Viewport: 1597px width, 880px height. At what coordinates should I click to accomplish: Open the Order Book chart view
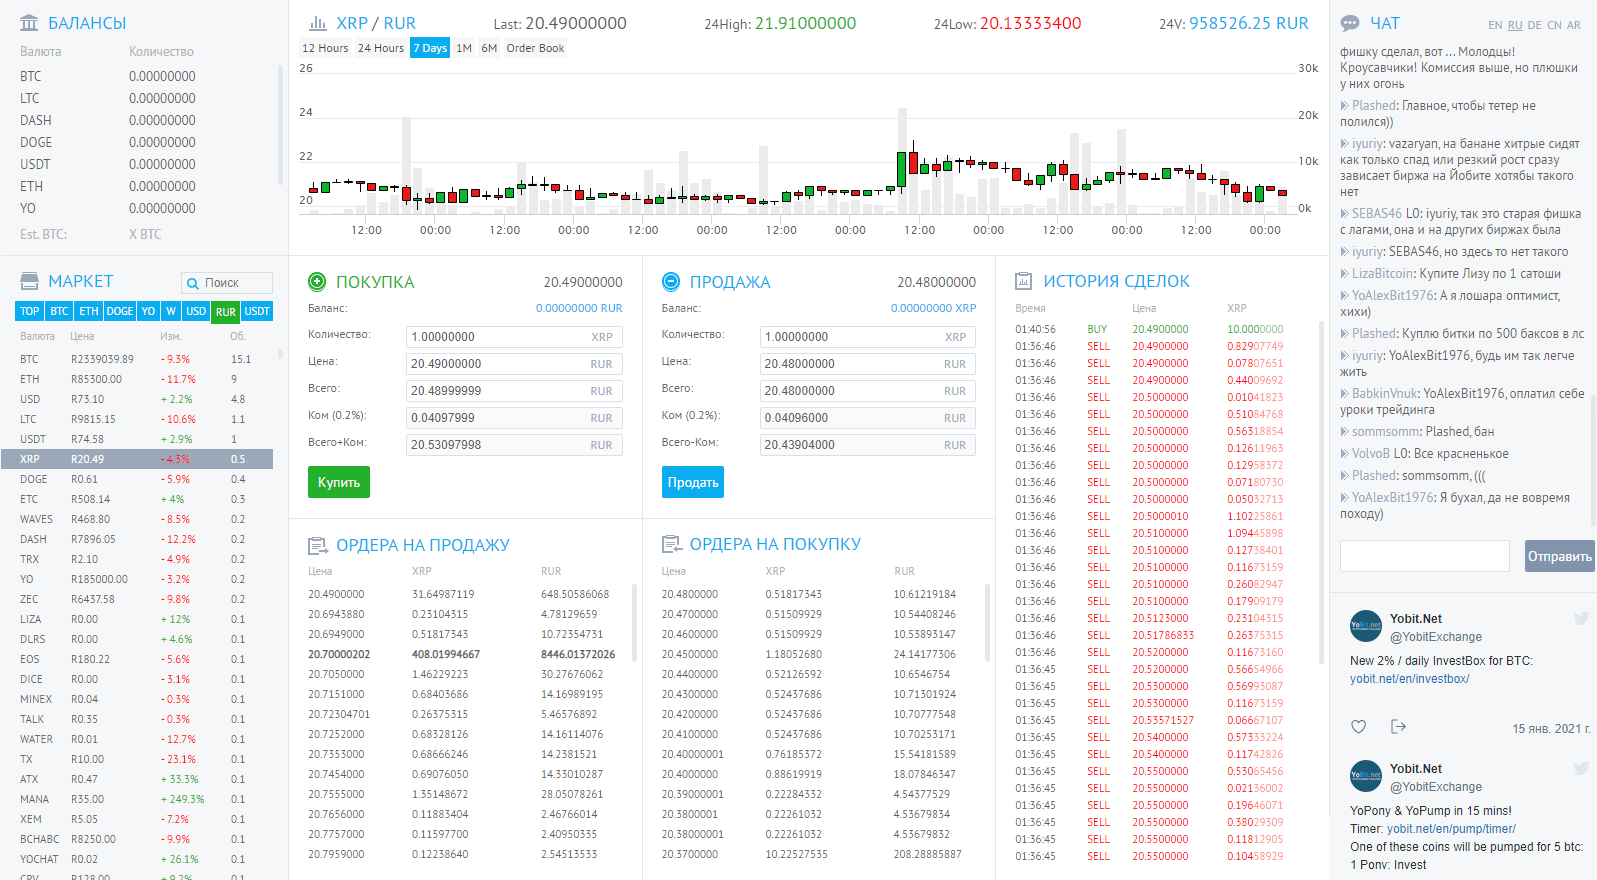click(x=535, y=48)
